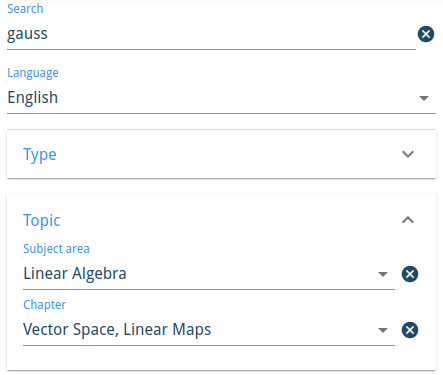Image resolution: width=443 pixels, height=375 pixels.
Task: Click the Chapter dropdown arrow
Action: [x=383, y=330]
